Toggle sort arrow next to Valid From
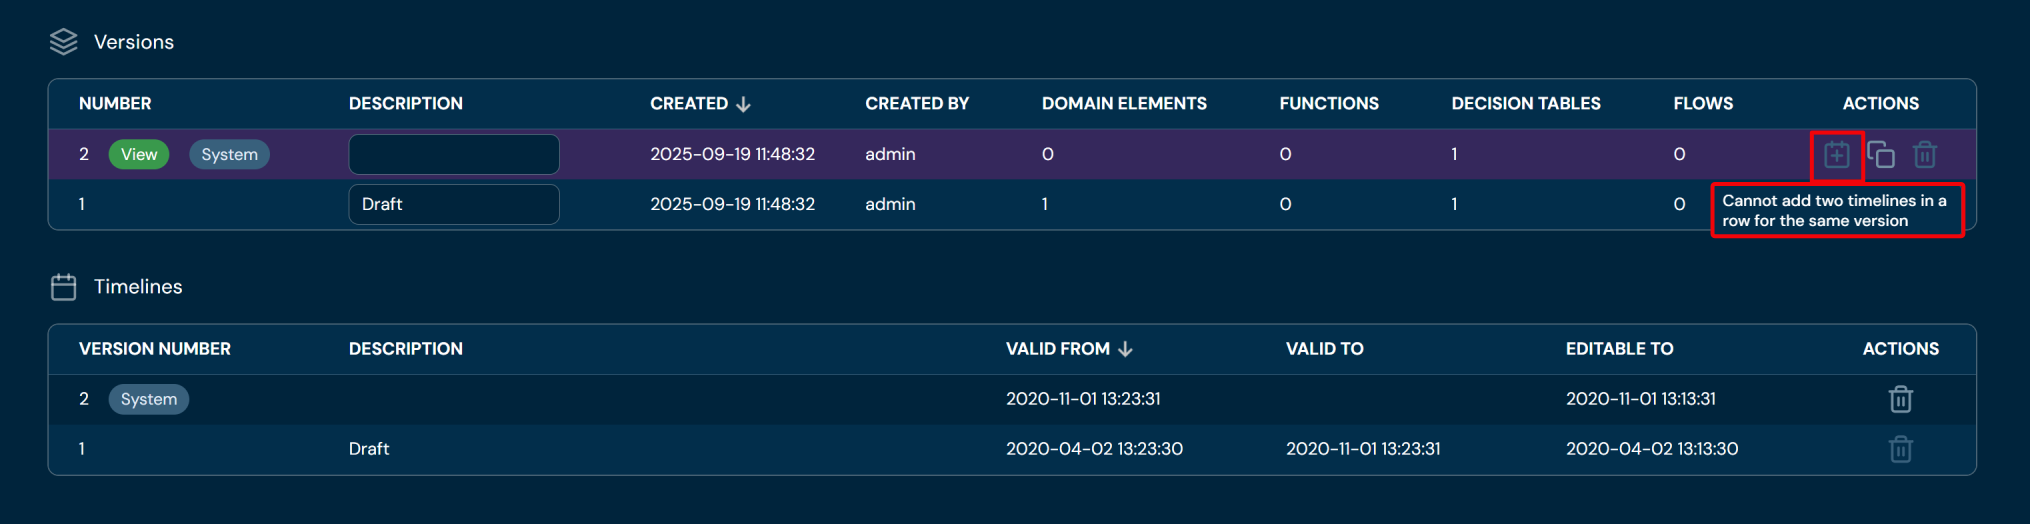This screenshot has width=2030, height=524. (1125, 349)
